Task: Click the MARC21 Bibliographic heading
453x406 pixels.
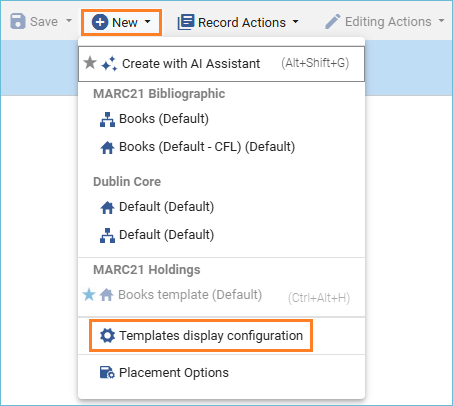Action: pyautogui.click(x=159, y=94)
